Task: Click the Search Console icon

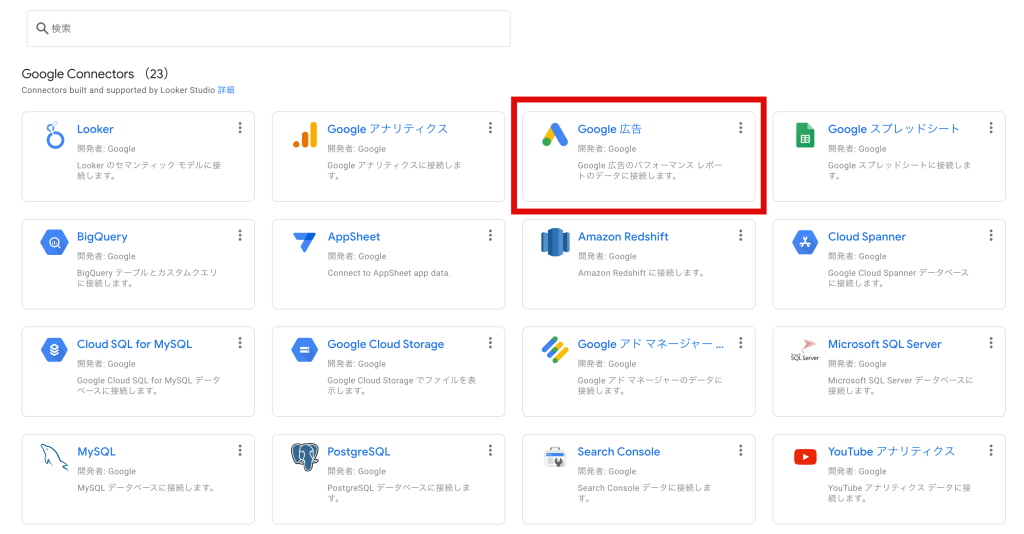Action: (x=555, y=457)
